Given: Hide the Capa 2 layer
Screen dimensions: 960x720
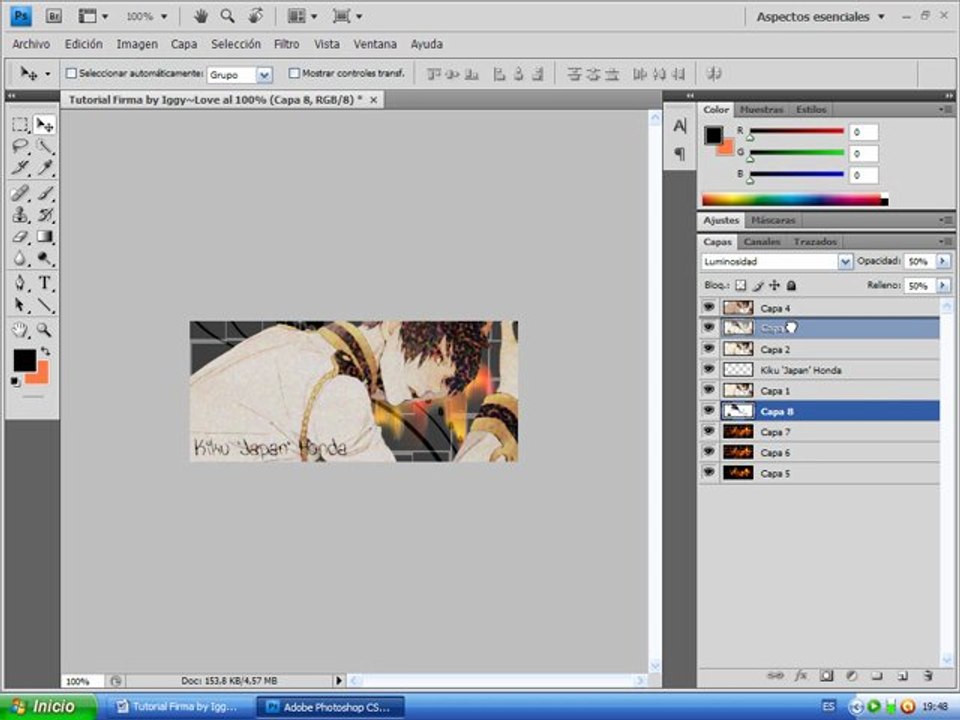Looking at the screenshot, I should point(709,348).
